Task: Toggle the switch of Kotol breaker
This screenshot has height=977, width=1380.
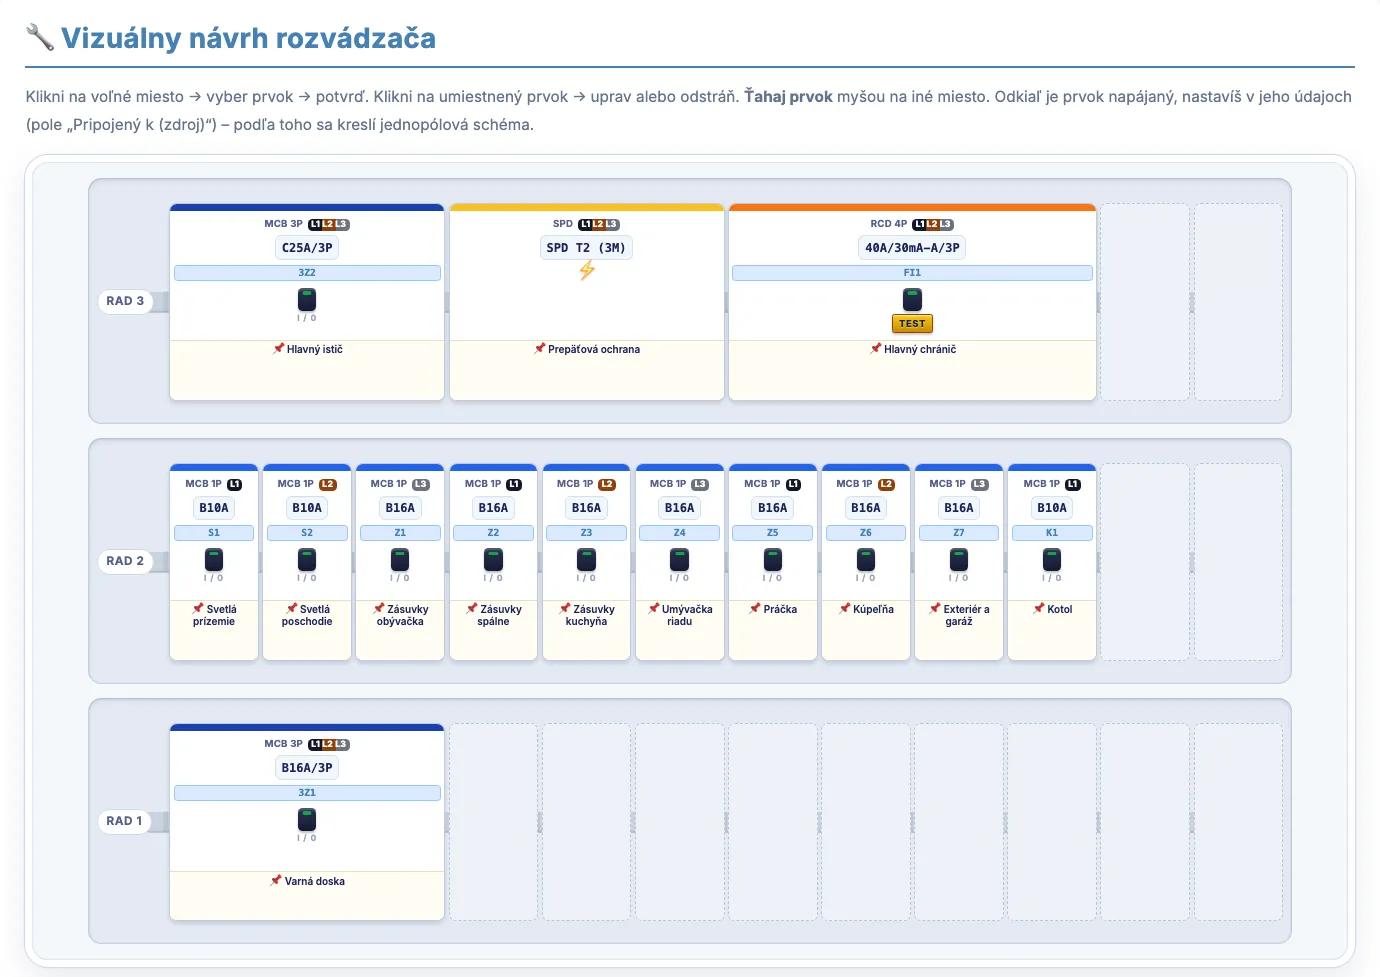Action: click(1052, 559)
